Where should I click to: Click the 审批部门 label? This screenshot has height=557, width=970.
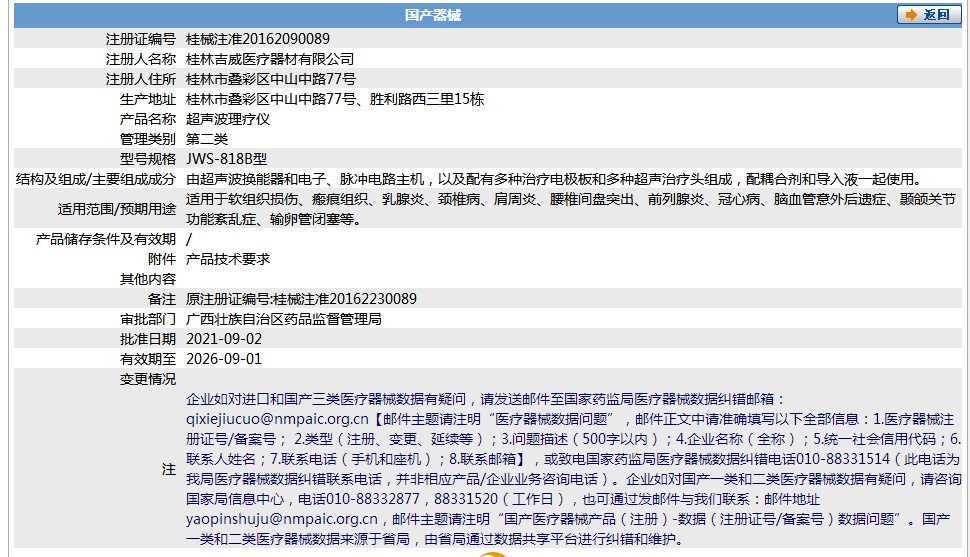(x=148, y=319)
